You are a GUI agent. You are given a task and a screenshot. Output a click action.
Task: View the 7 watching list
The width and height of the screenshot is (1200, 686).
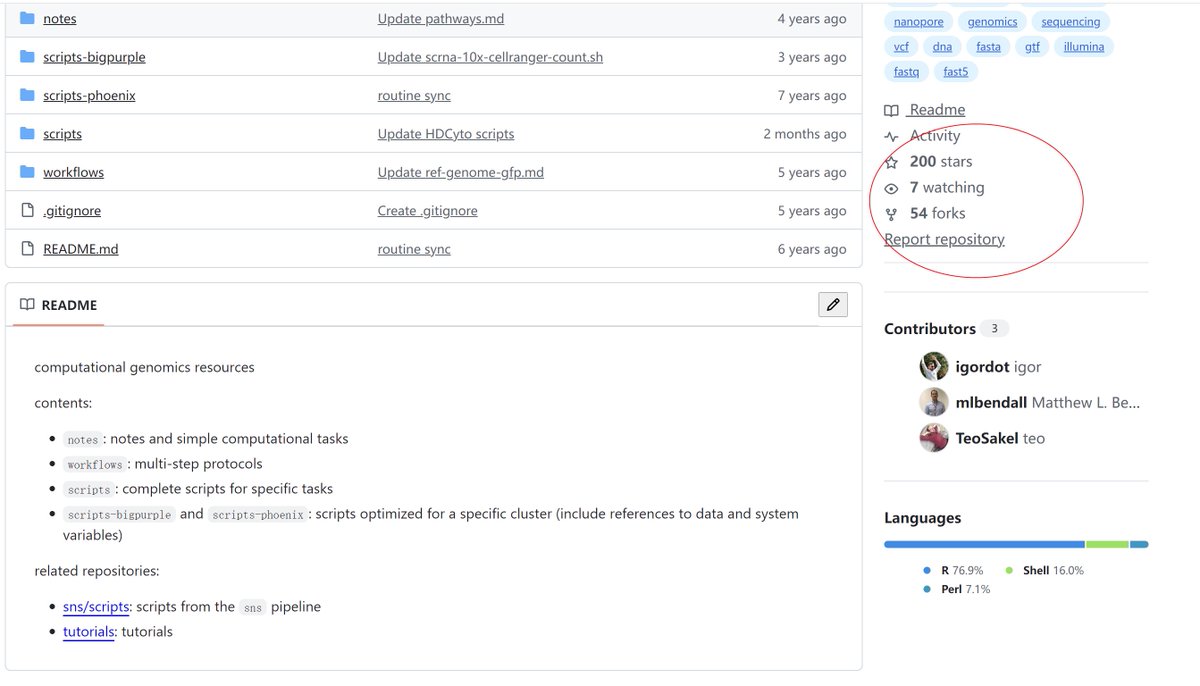(x=947, y=188)
